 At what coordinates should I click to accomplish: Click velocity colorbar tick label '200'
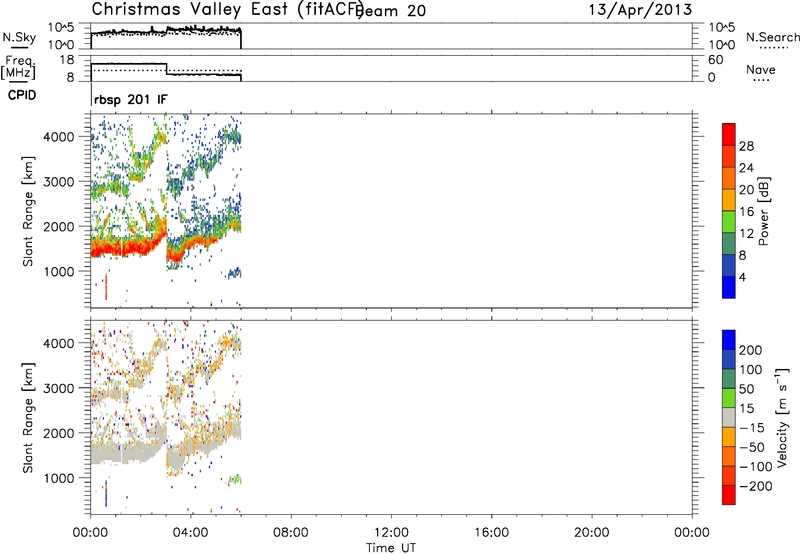pyautogui.click(x=751, y=350)
